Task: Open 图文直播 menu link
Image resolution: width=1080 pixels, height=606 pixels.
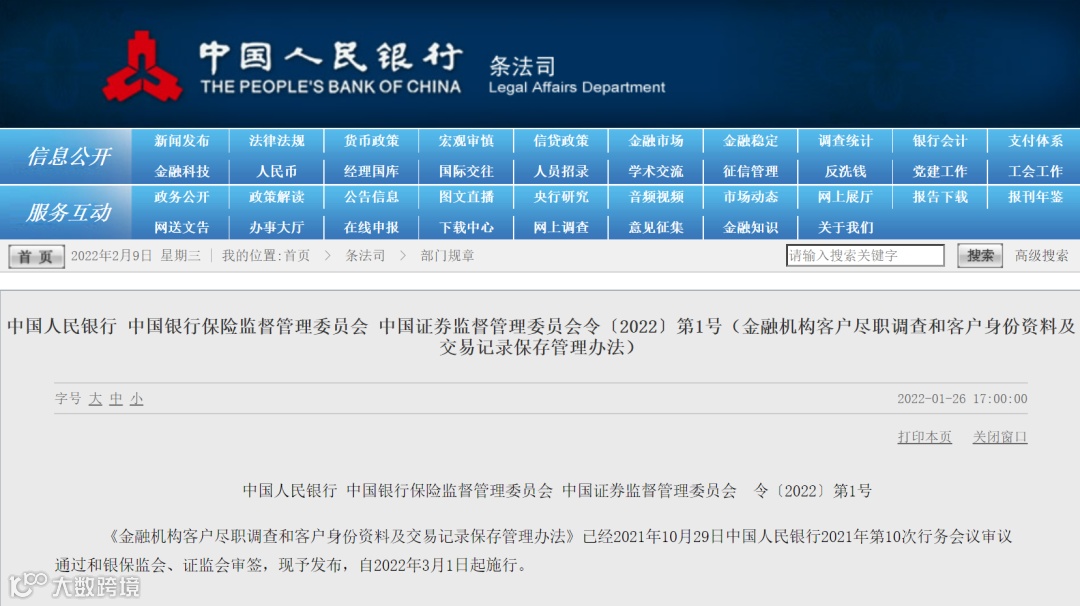Action: point(466,197)
